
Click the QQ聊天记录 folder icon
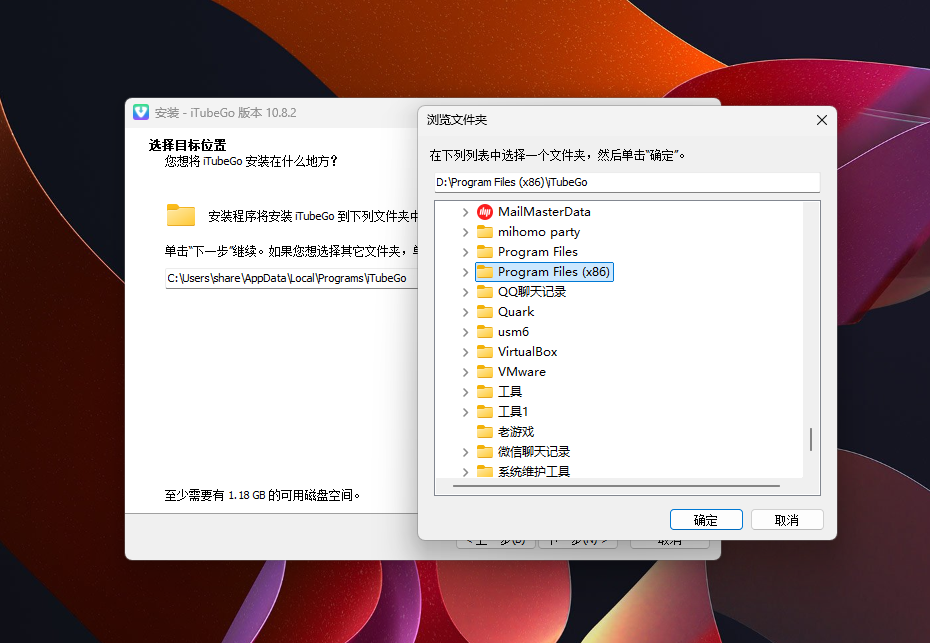click(x=485, y=292)
